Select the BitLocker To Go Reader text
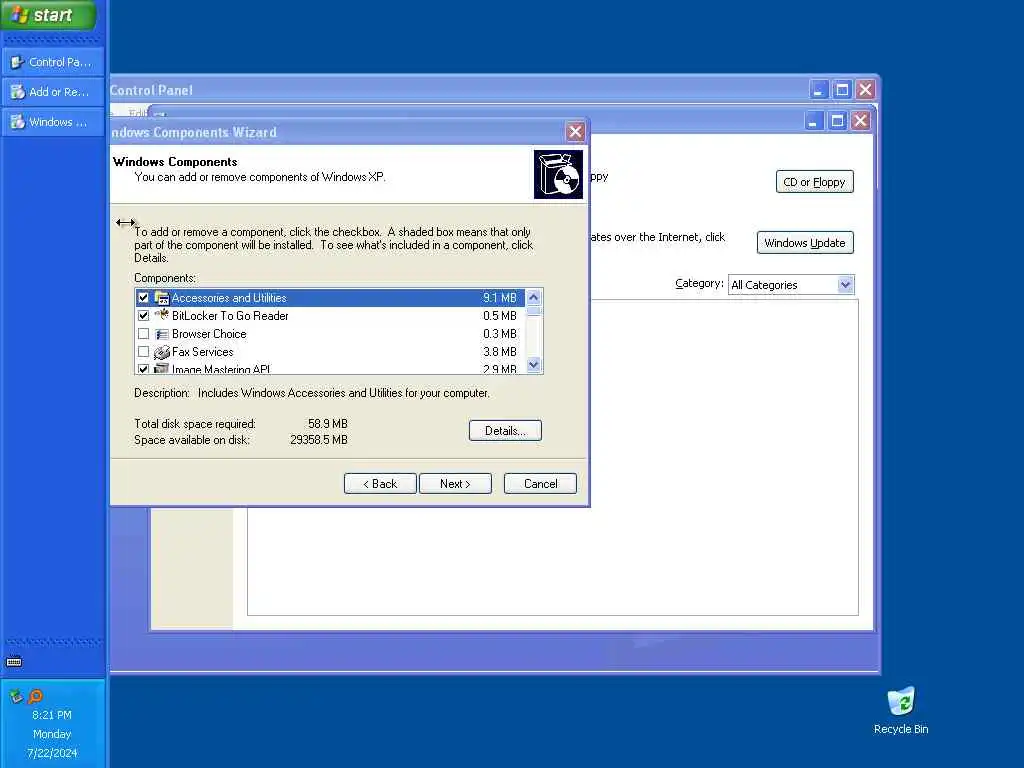Viewport: 1024px width, 768px height. 230,316
